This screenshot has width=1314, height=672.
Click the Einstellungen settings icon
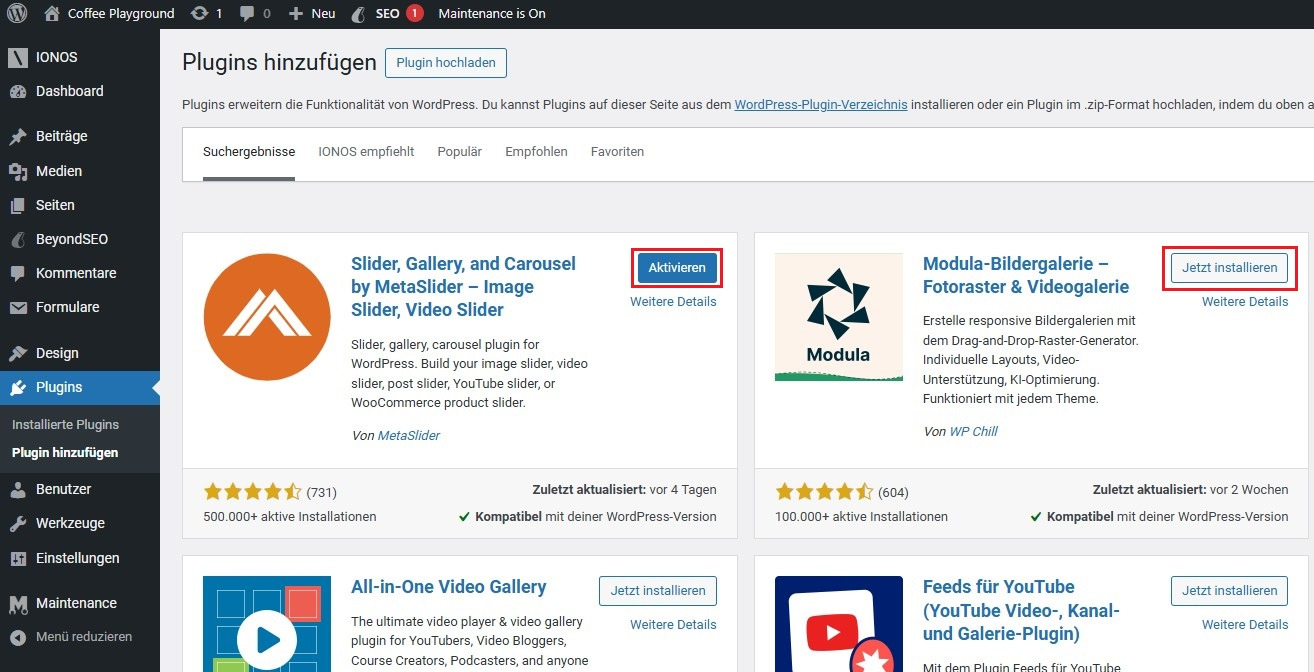tap(18, 558)
